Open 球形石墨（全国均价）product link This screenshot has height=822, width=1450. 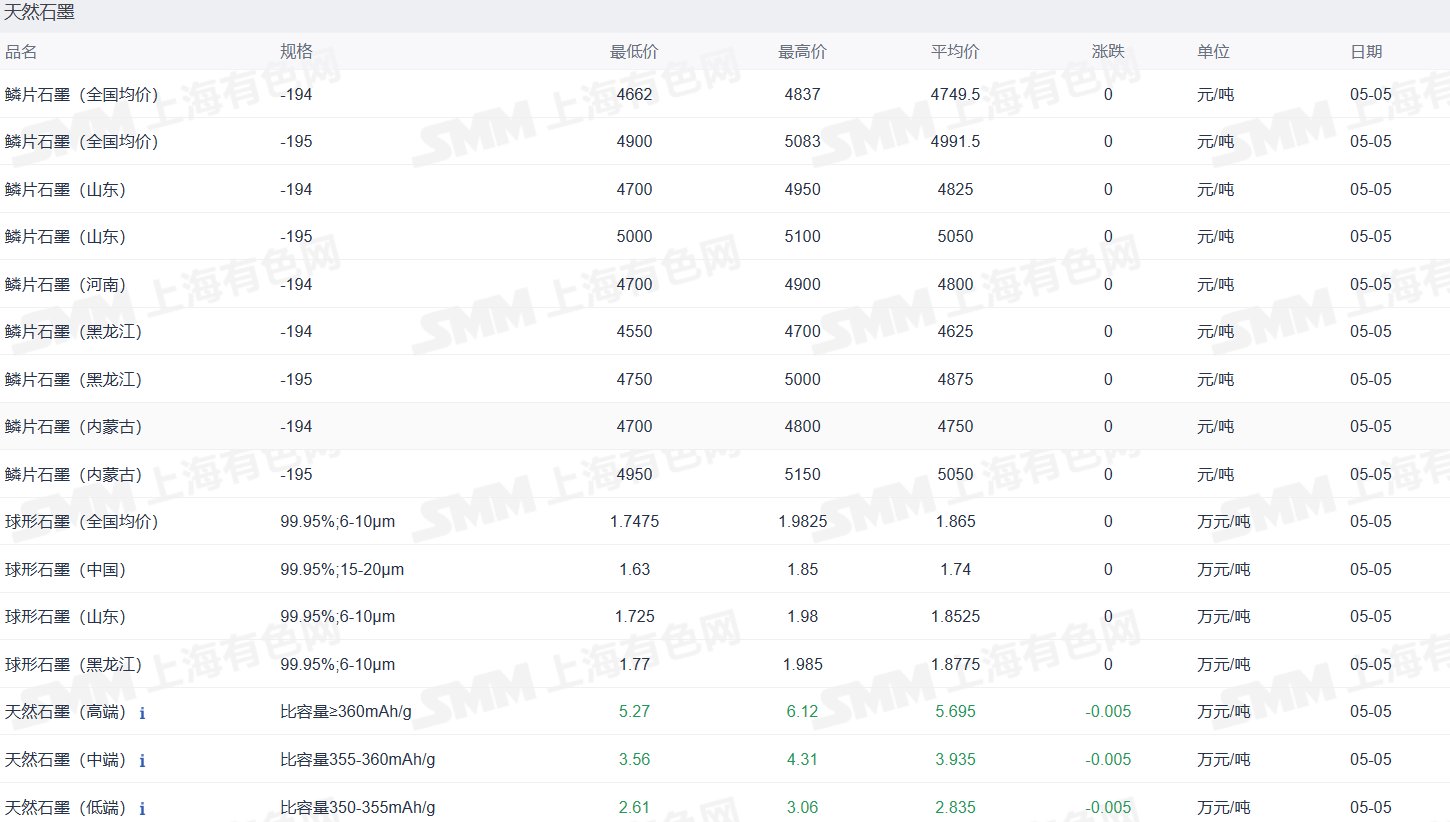pos(82,521)
